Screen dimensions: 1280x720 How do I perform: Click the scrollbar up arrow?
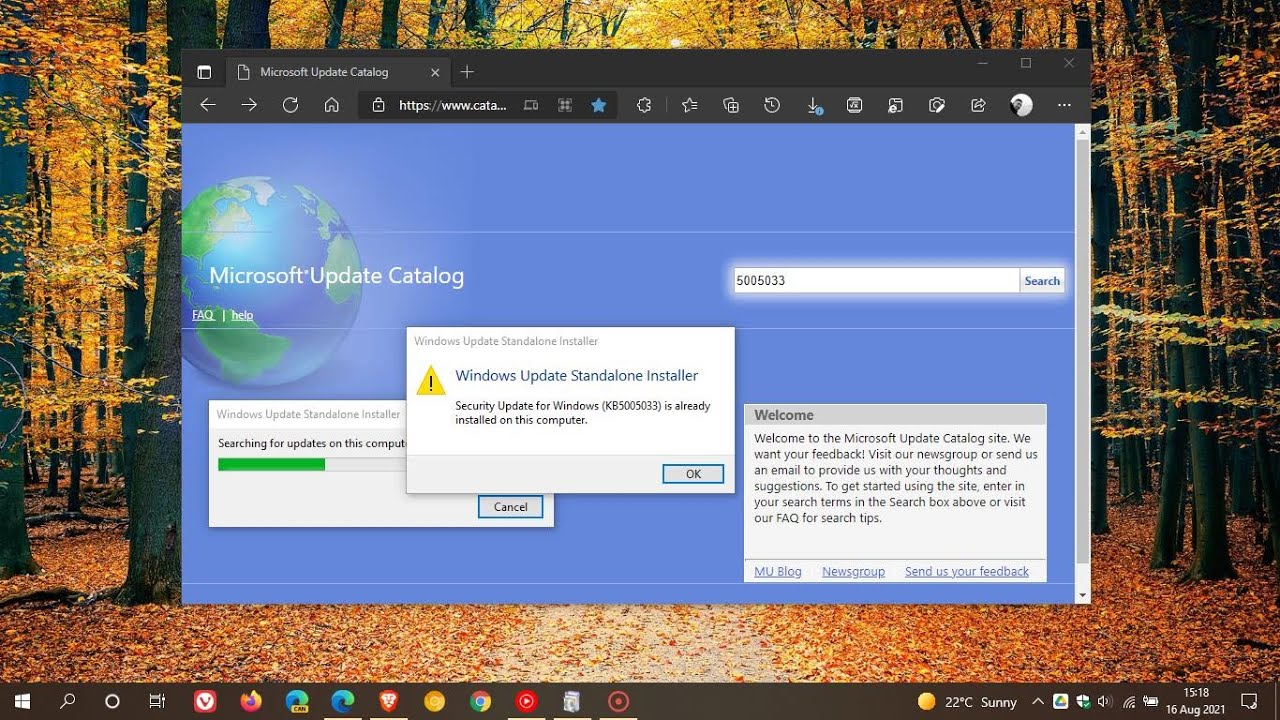(1082, 131)
